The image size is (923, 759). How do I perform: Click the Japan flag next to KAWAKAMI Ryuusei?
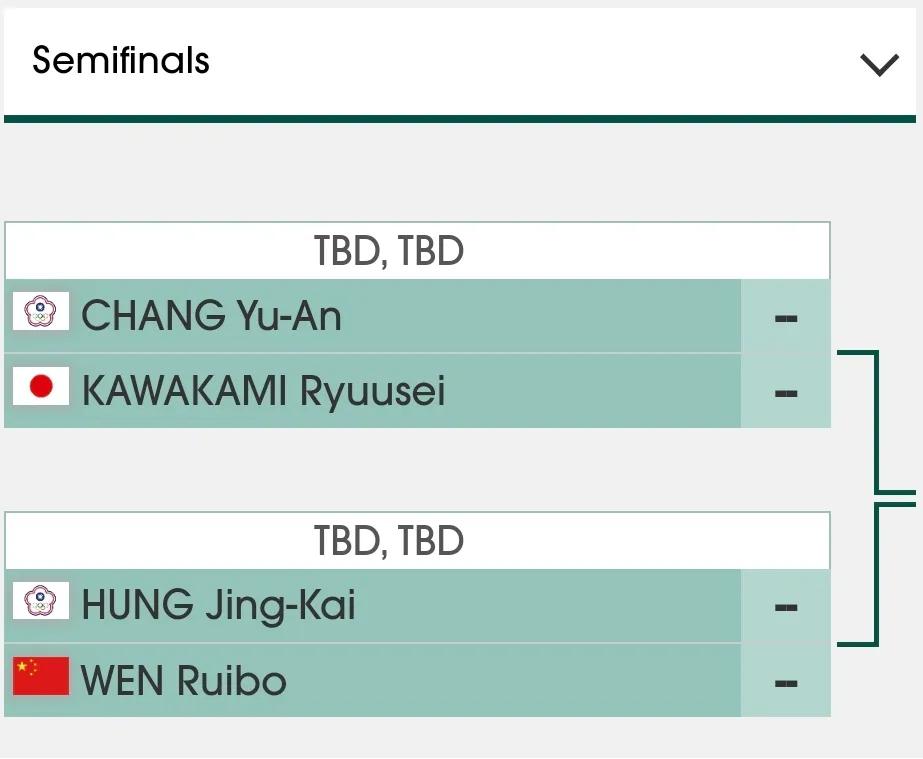[x=41, y=386]
